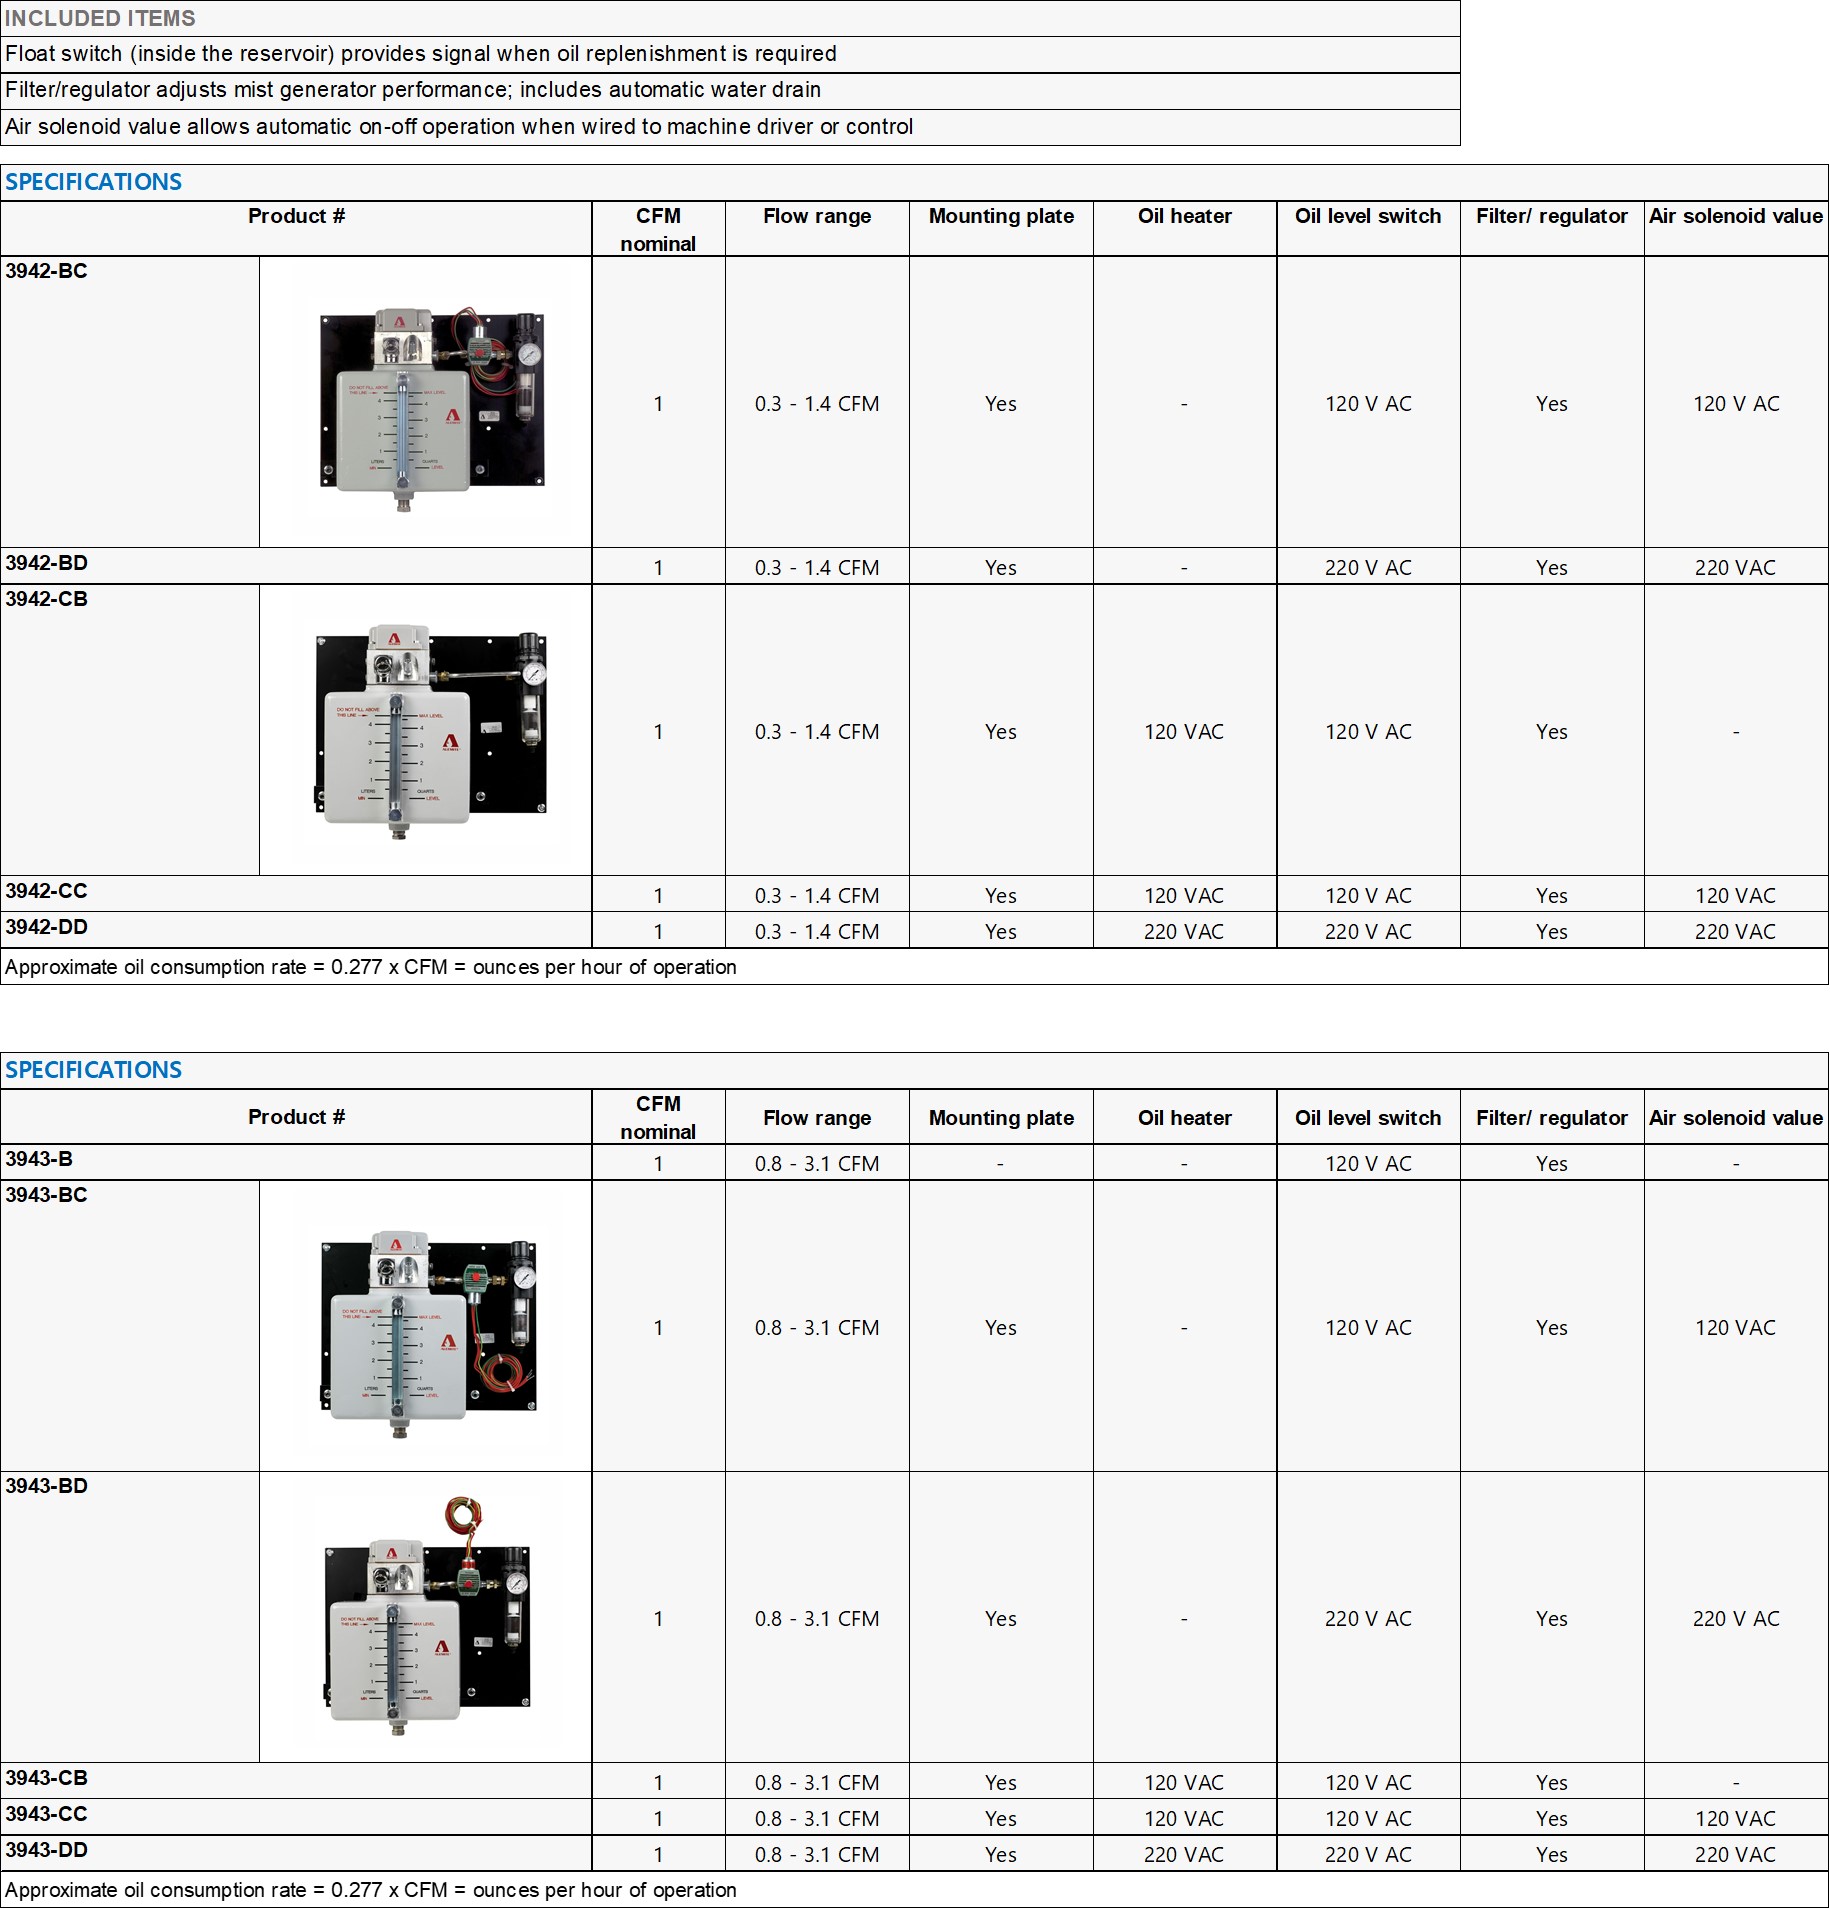The width and height of the screenshot is (1830, 1909).
Task: Select the Filter/regulator automatic water drain row
Action: [x=413, y=90]
